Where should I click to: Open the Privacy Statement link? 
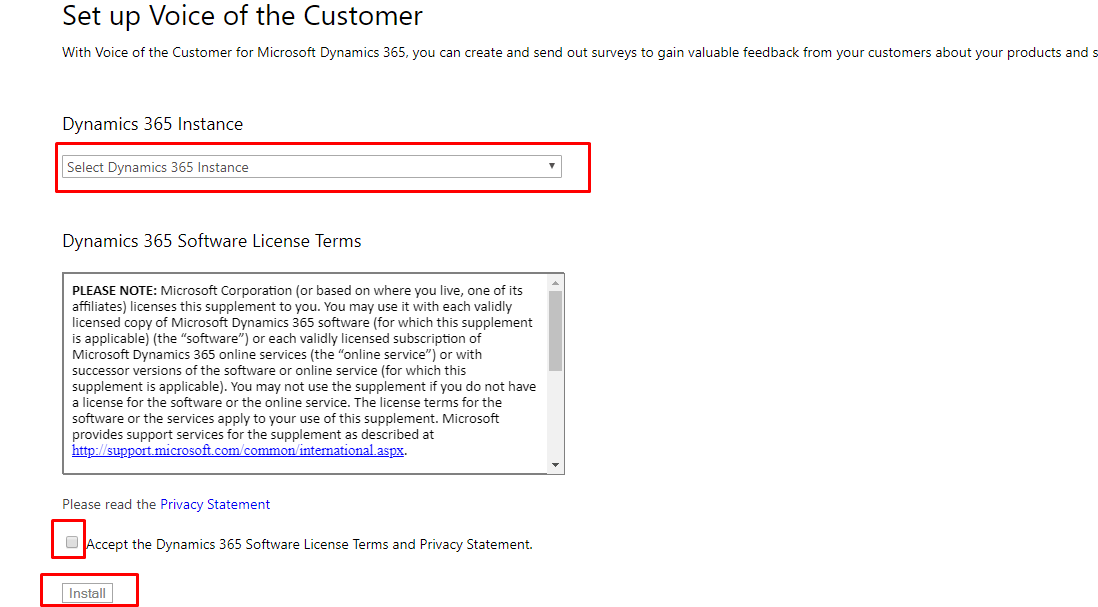215,504
